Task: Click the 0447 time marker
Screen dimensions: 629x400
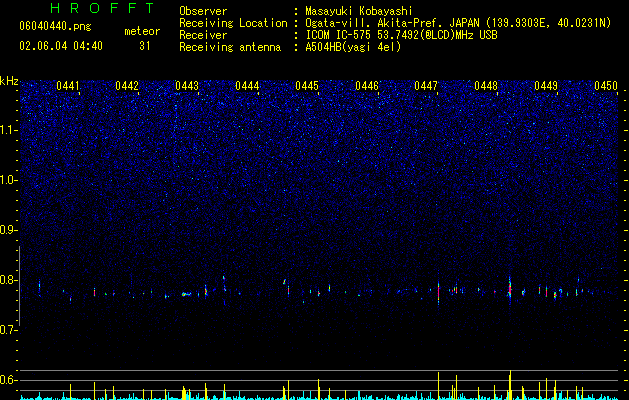Action: (x=426, y=86)
